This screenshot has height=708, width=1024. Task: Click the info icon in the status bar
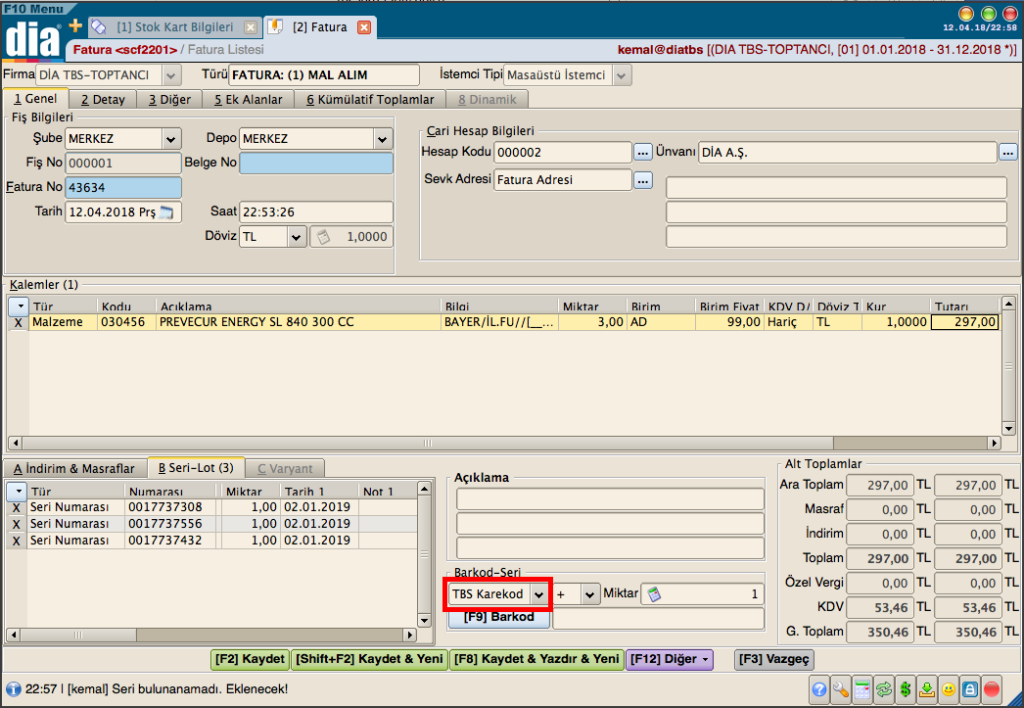coord(13,689)
